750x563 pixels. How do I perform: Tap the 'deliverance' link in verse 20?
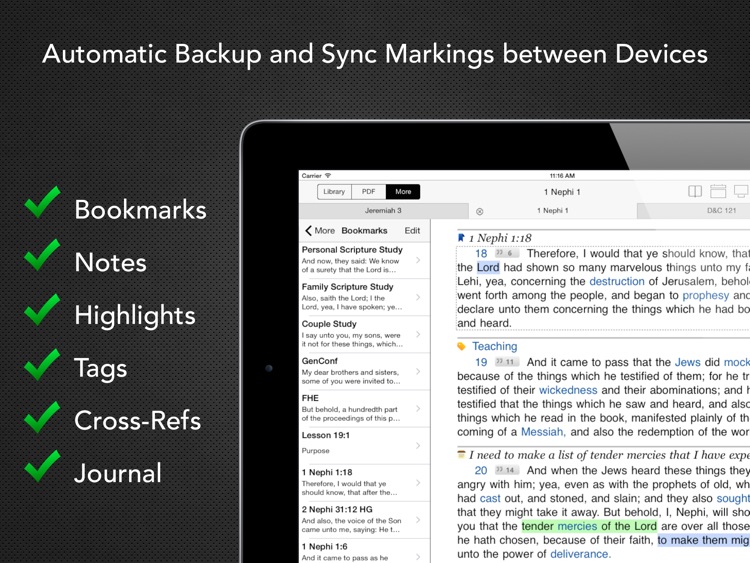581,554
